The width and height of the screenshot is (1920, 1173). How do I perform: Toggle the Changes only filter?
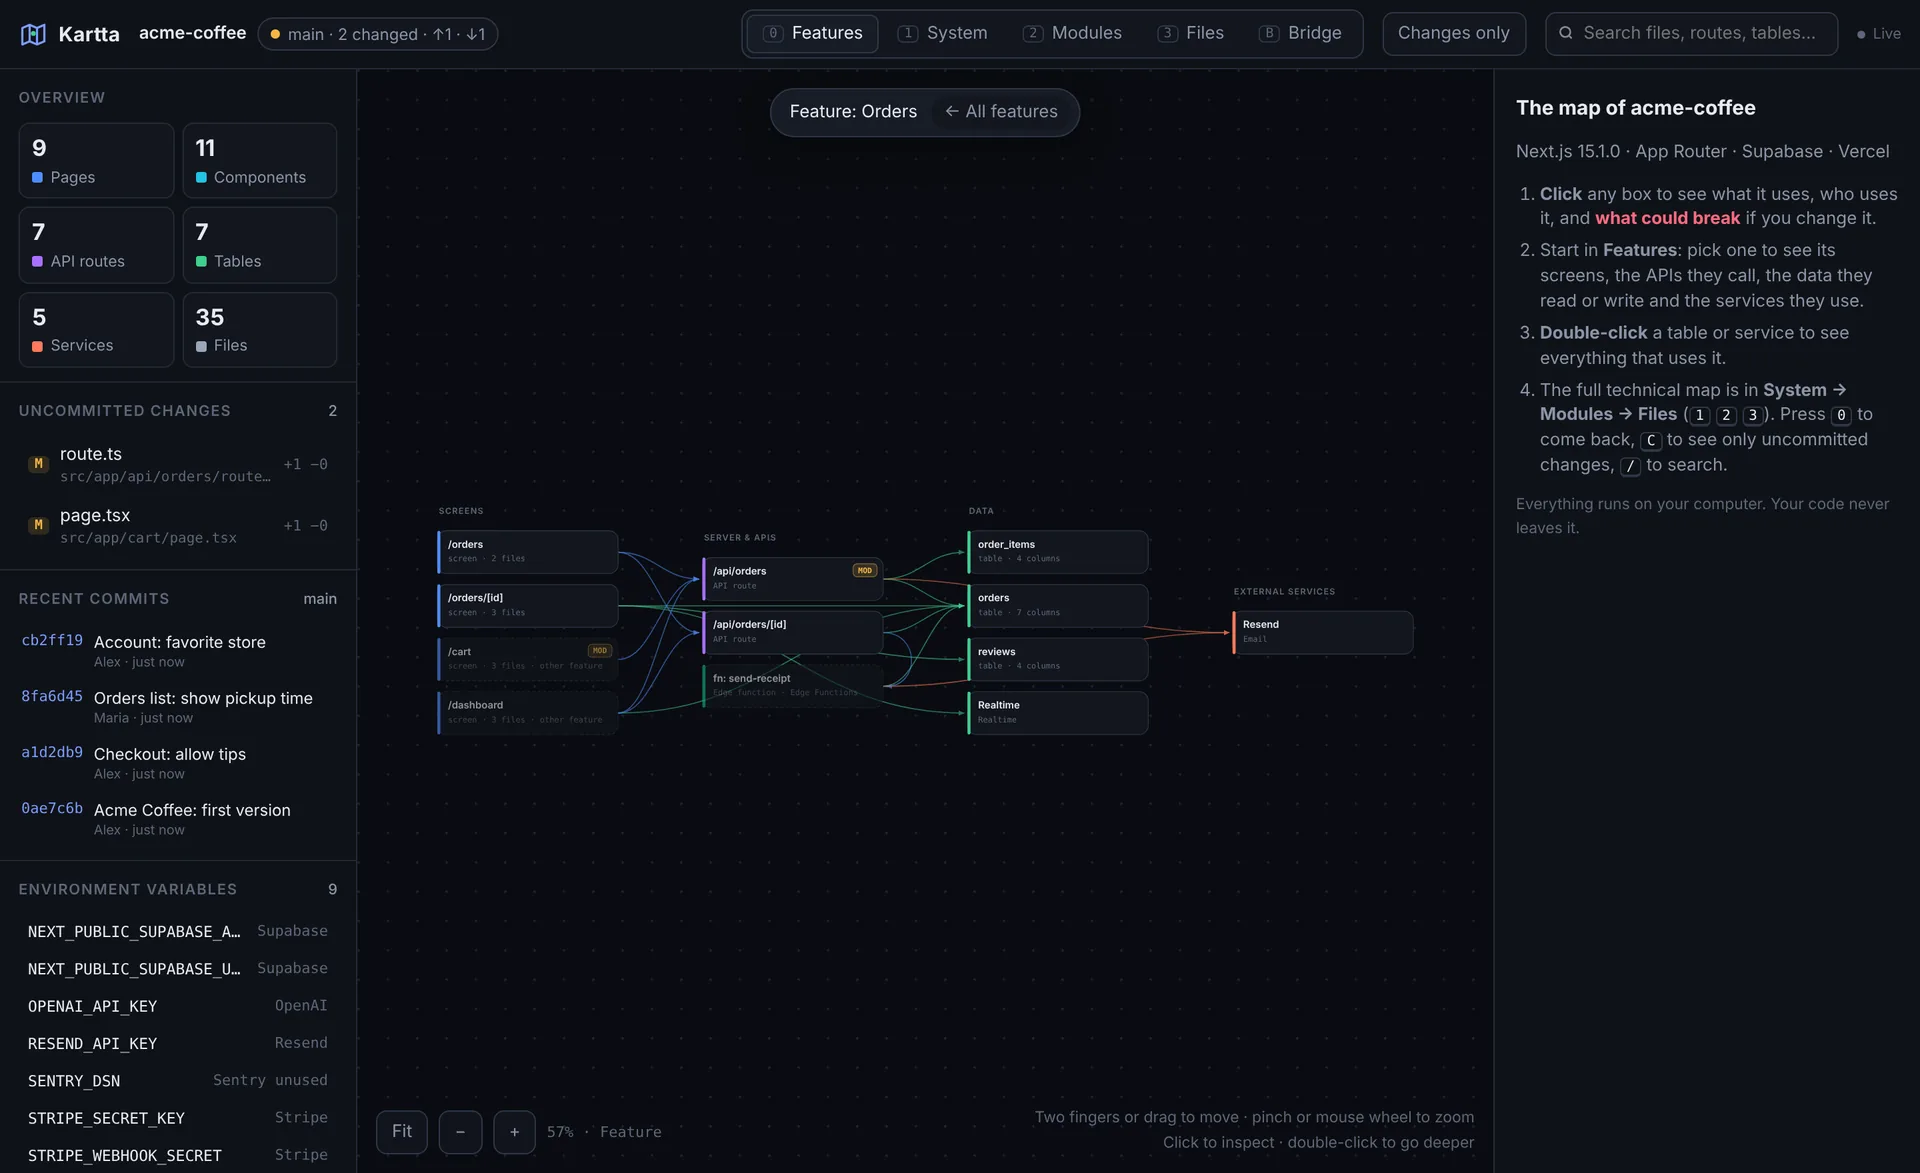coord(1453,33)
